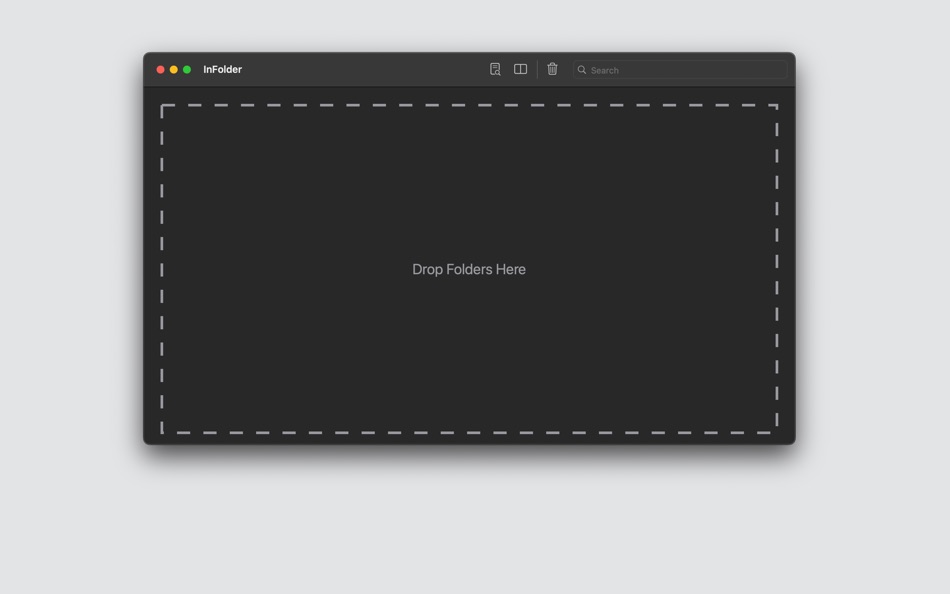Click the red close button
950x594 pixels.
[x=160, y=69]
